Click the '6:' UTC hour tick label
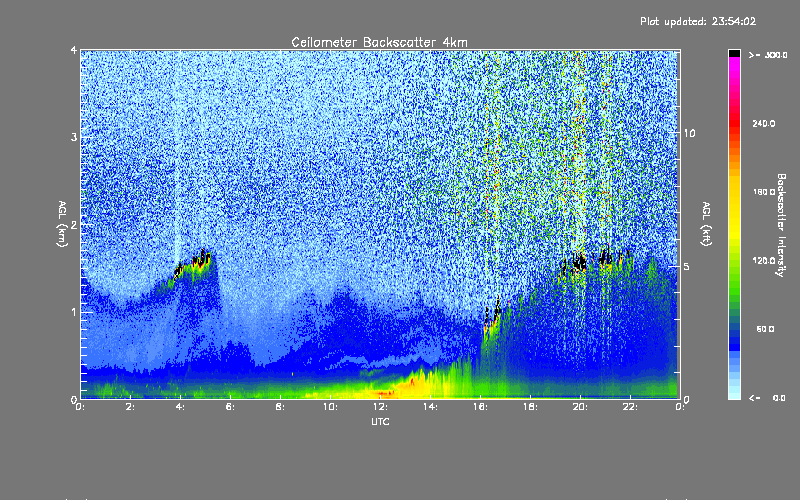800x500 pixels. (231, 407)
